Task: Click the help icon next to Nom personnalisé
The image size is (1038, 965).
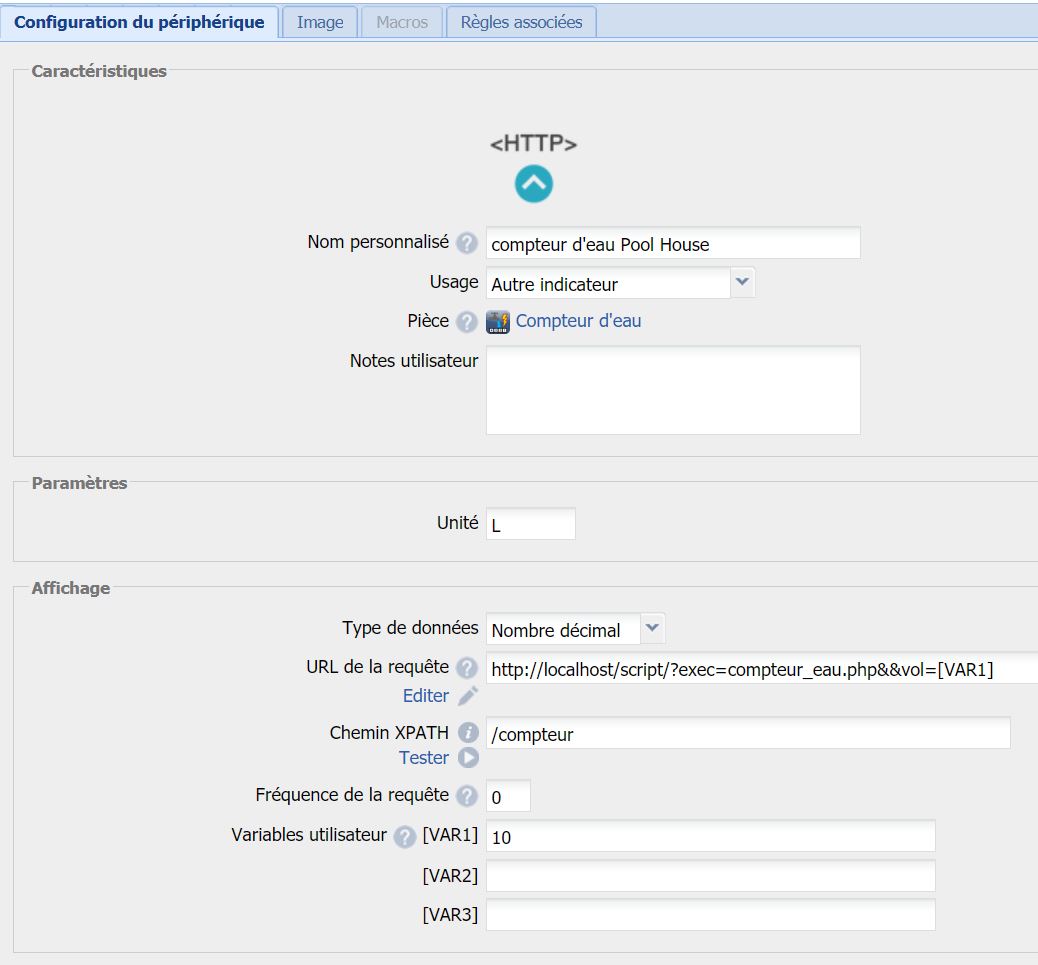Action: point(466,243)
